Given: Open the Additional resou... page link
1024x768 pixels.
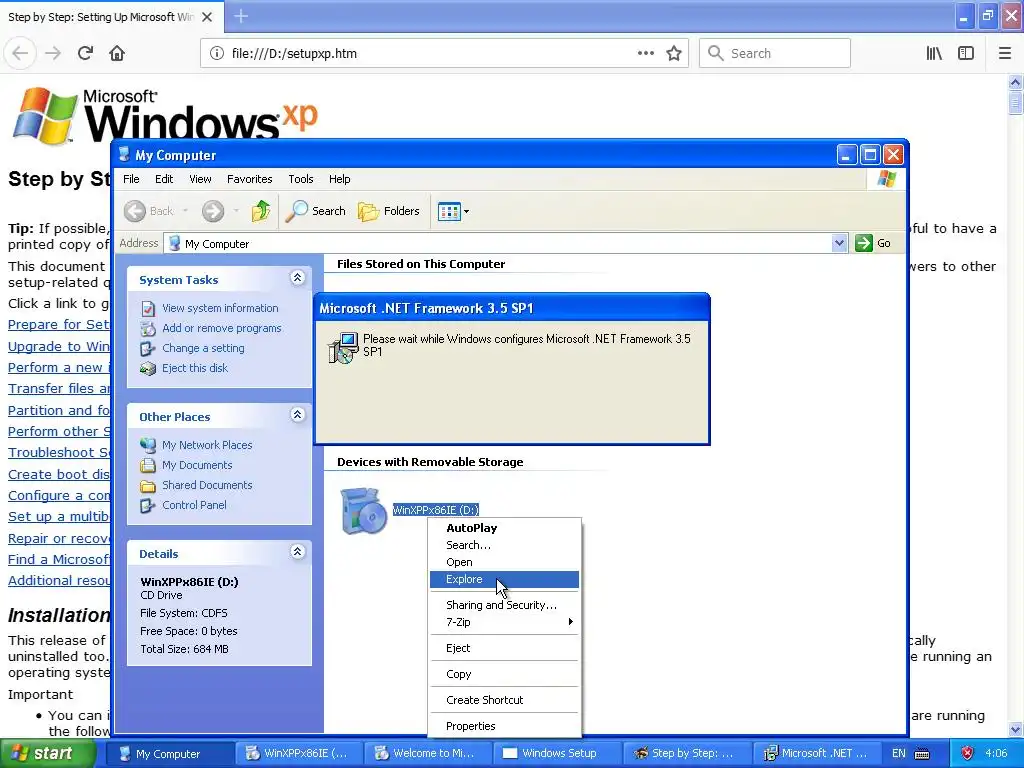Looking at the screenshot, I should [x=59, y=581].
